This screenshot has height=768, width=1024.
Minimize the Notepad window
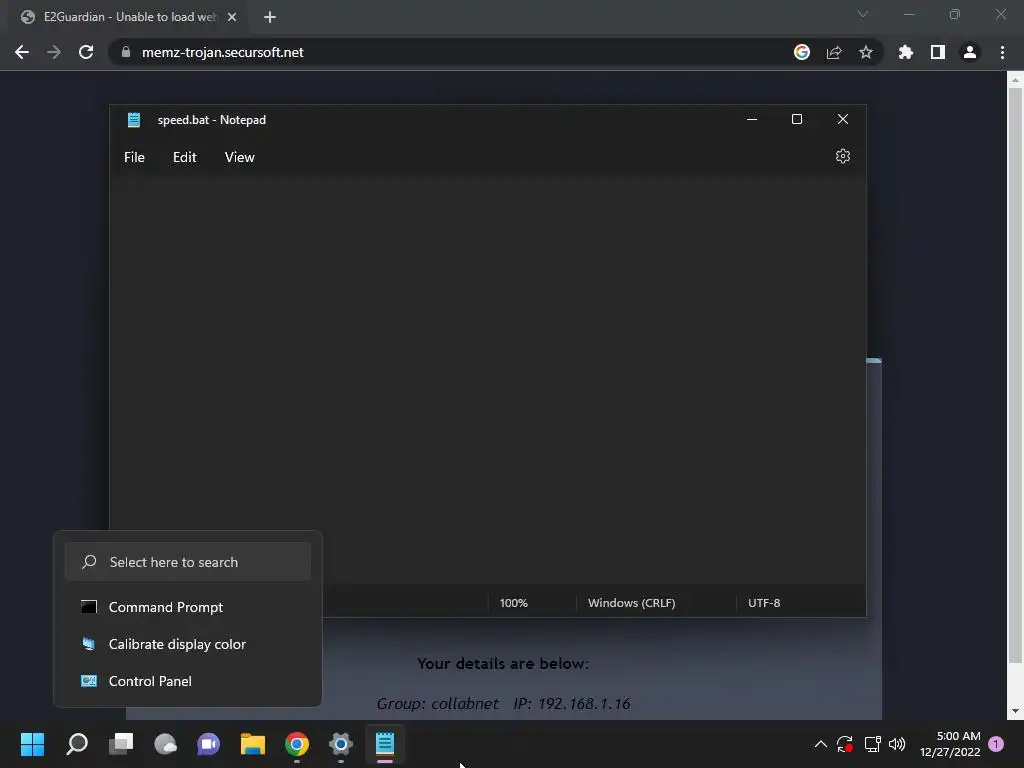(x=752, y=120)
